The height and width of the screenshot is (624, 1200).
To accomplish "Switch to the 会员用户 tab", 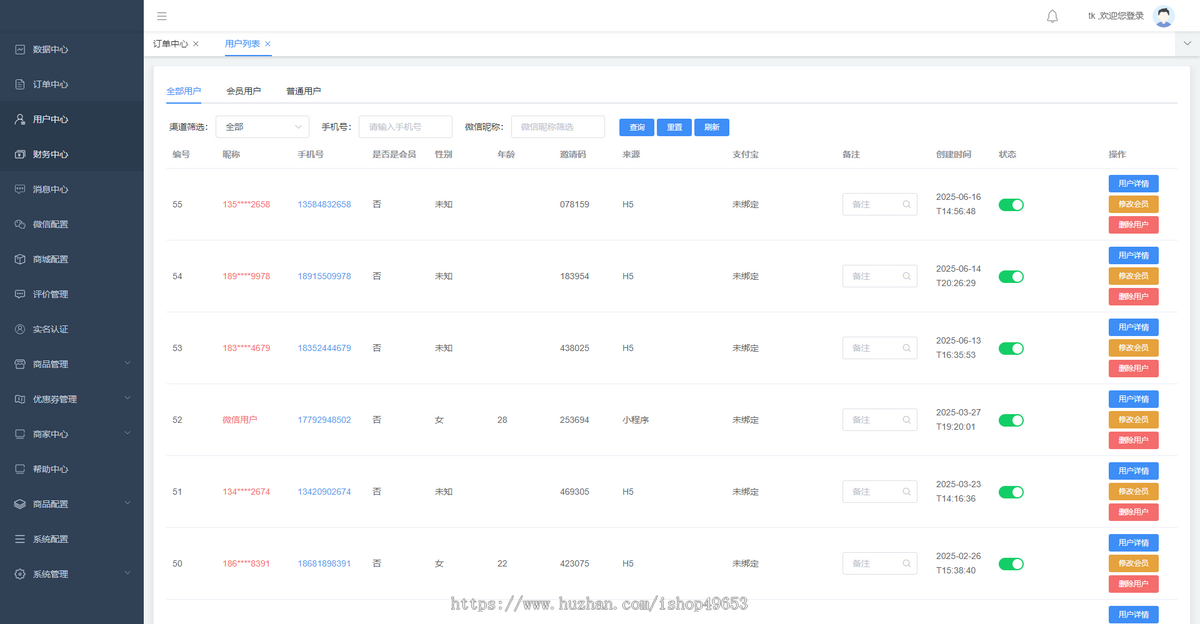I will [244, 91].
